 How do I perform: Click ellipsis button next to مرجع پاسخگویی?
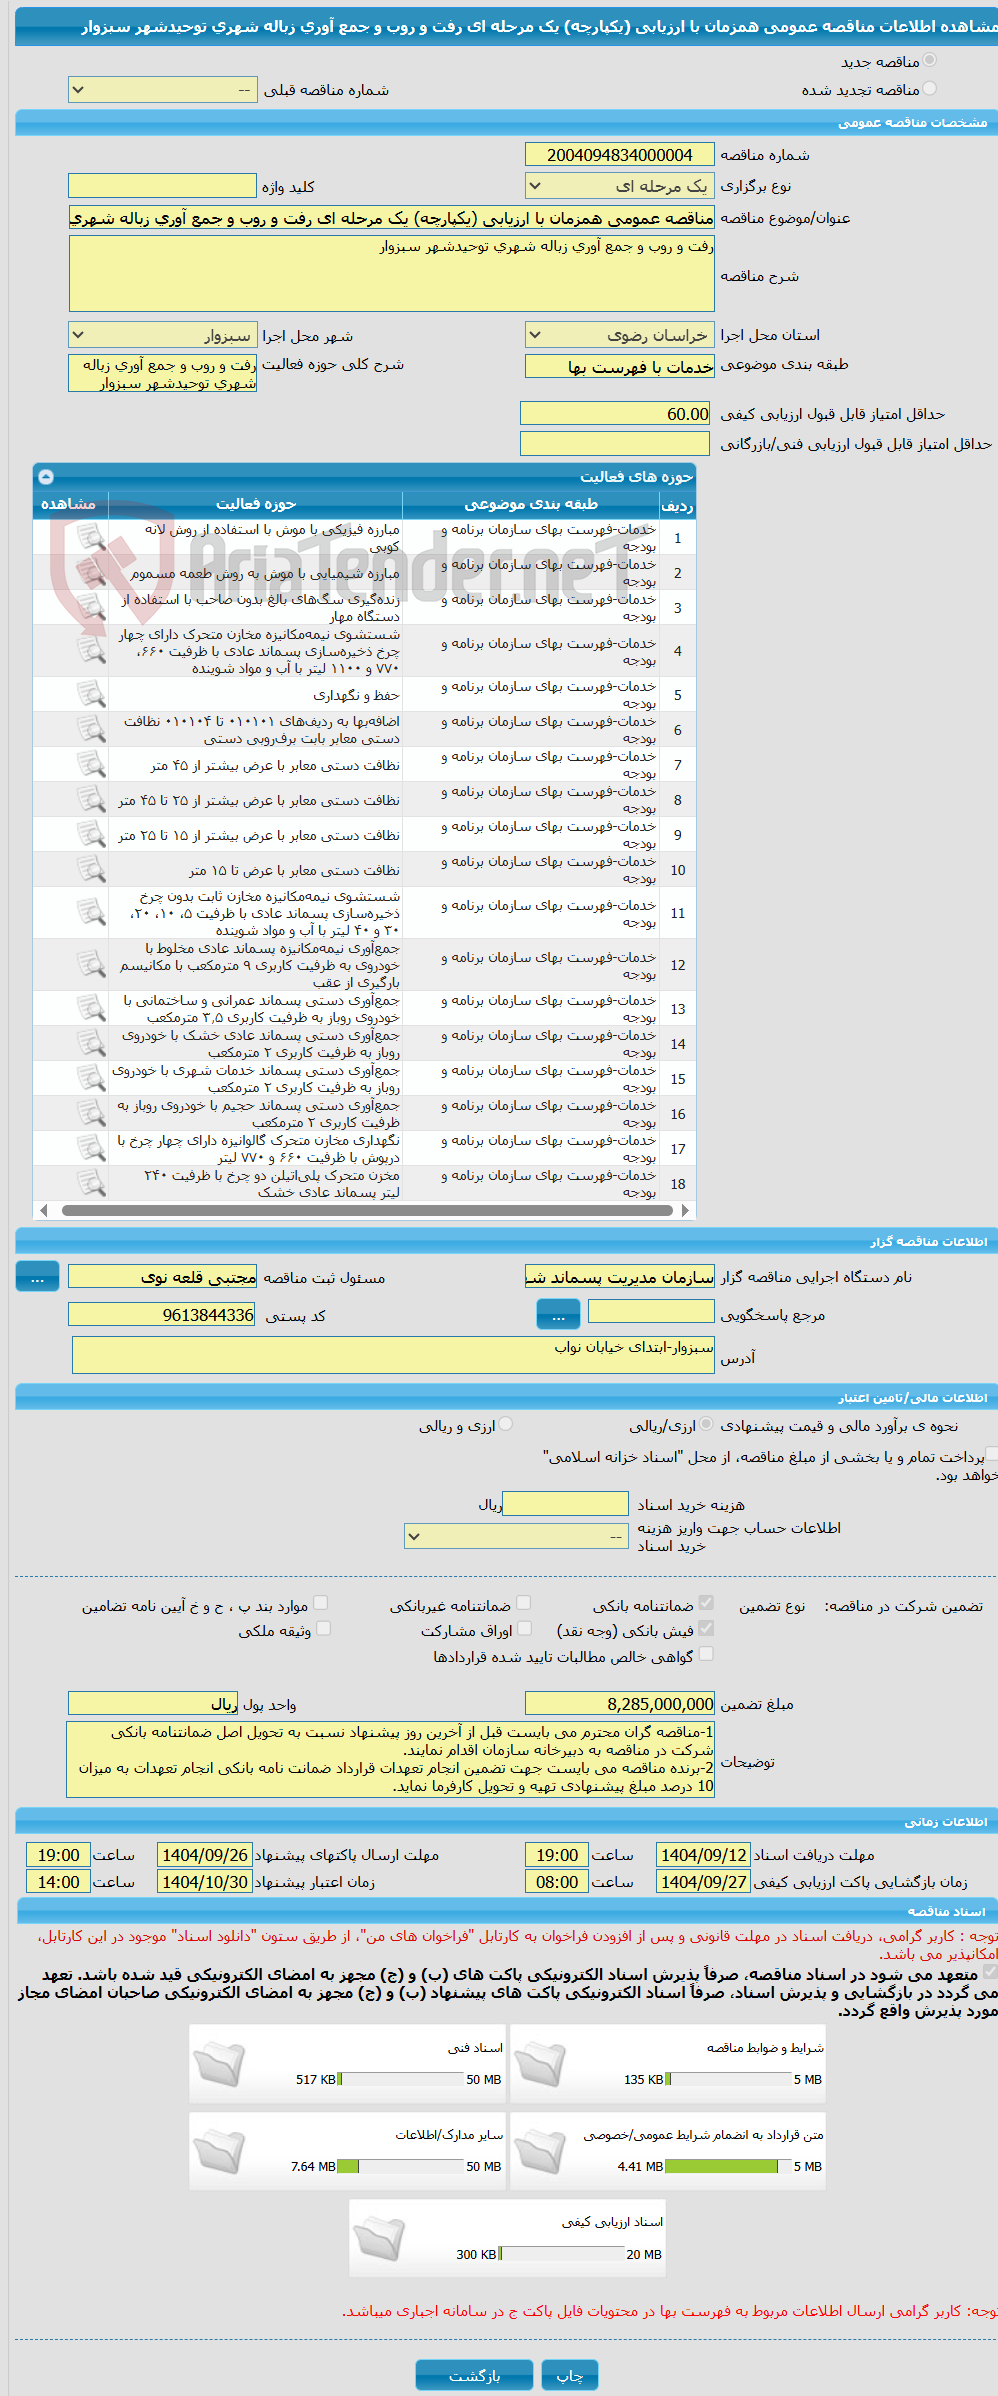558,1315
